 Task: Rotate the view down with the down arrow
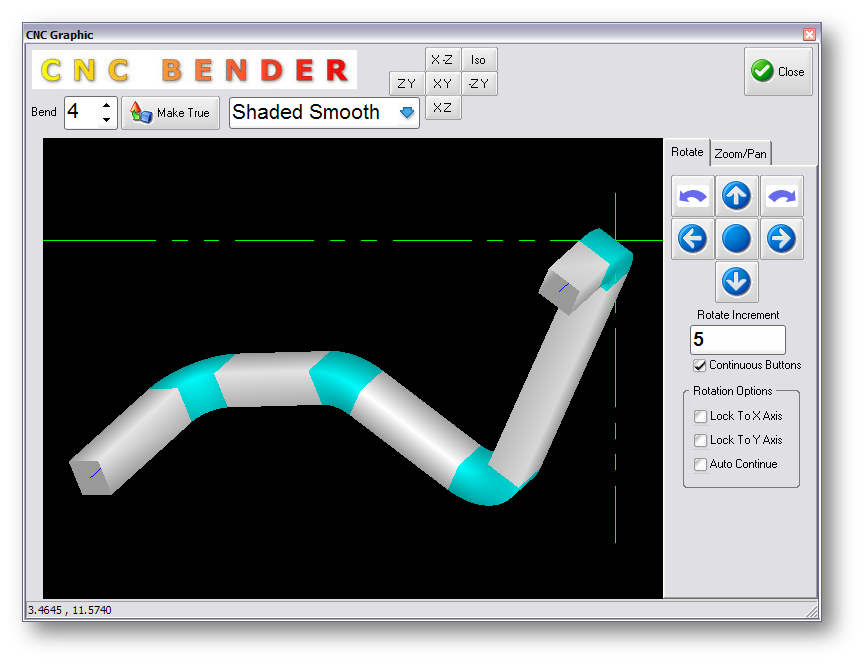pos(737,282)
